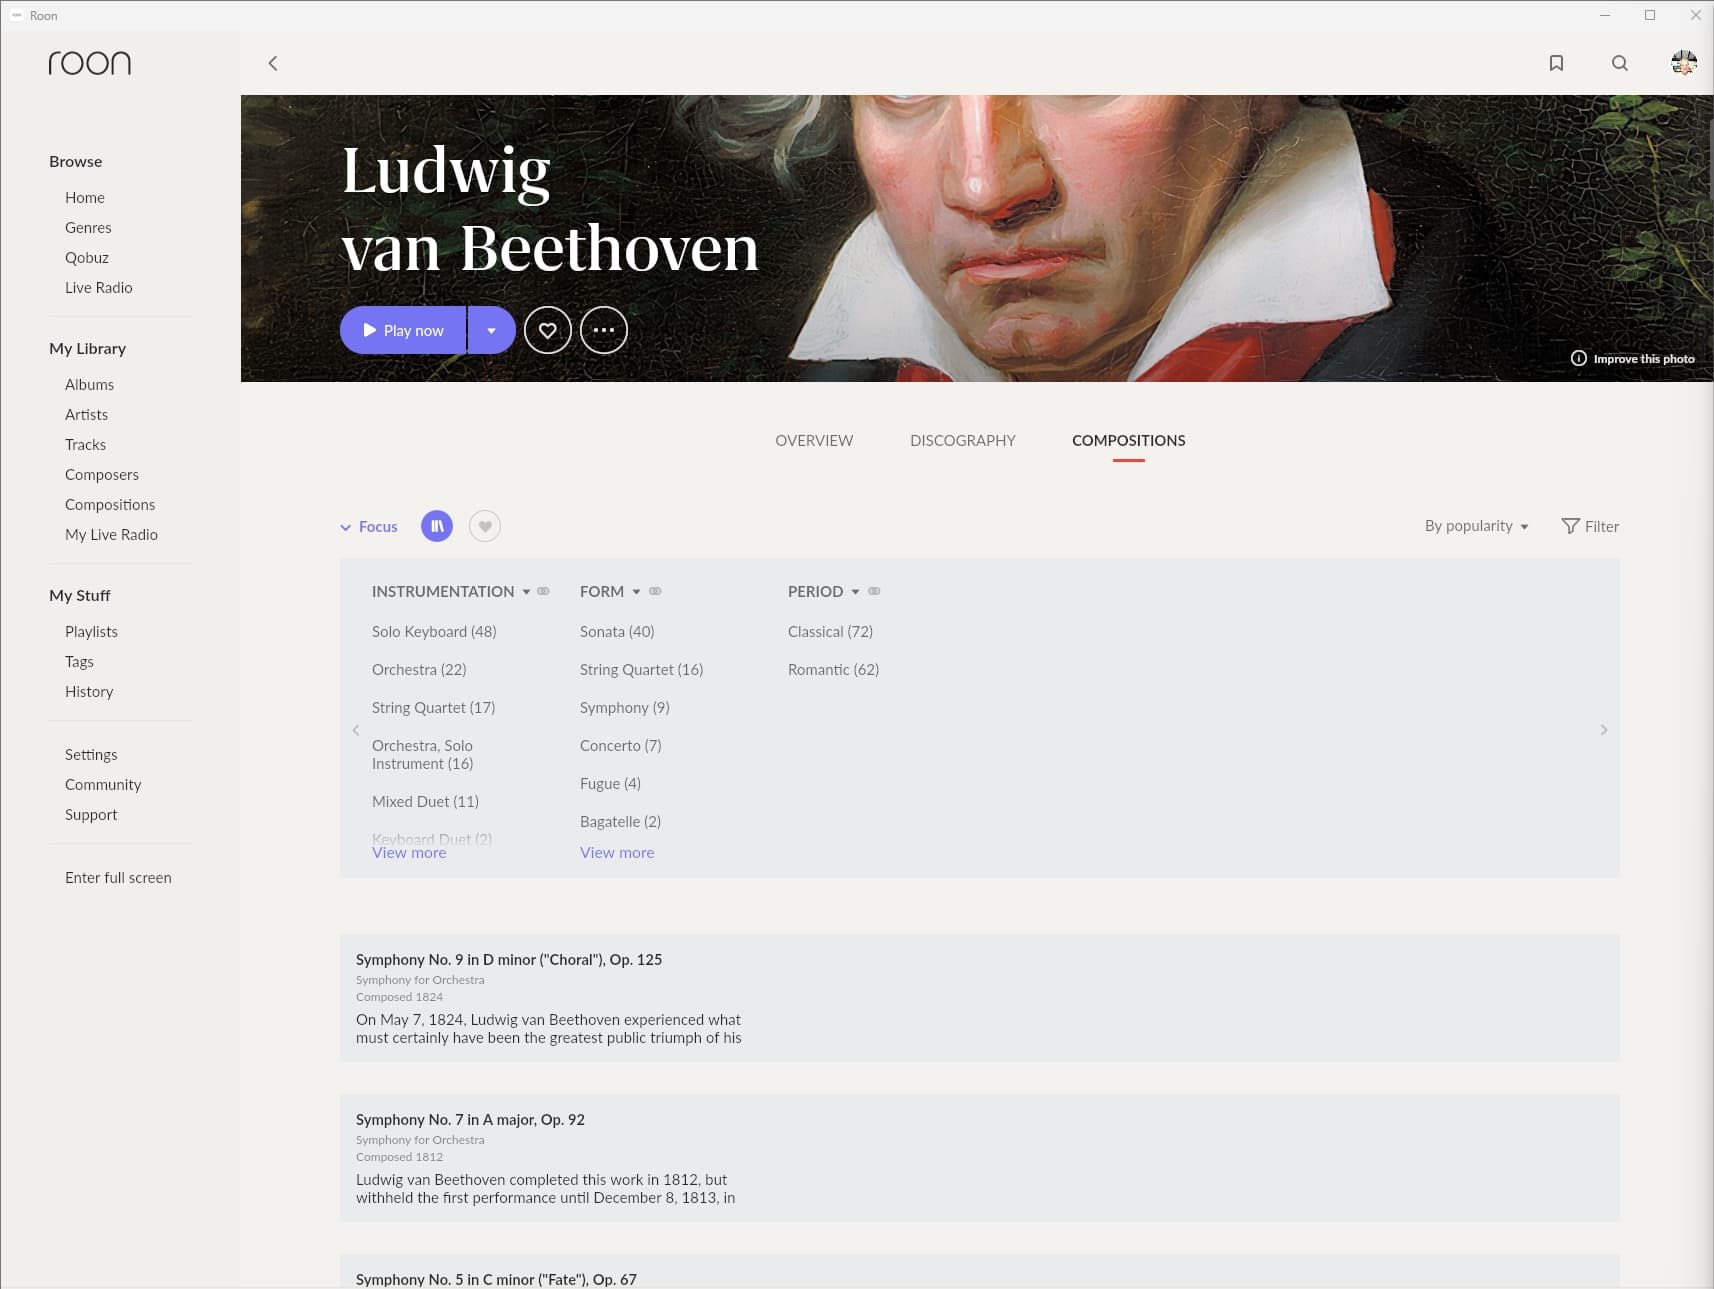Favorite Beethoven with the heart icon
The height and width of the screenshot is (1289, 1714).
click(548, 330)
